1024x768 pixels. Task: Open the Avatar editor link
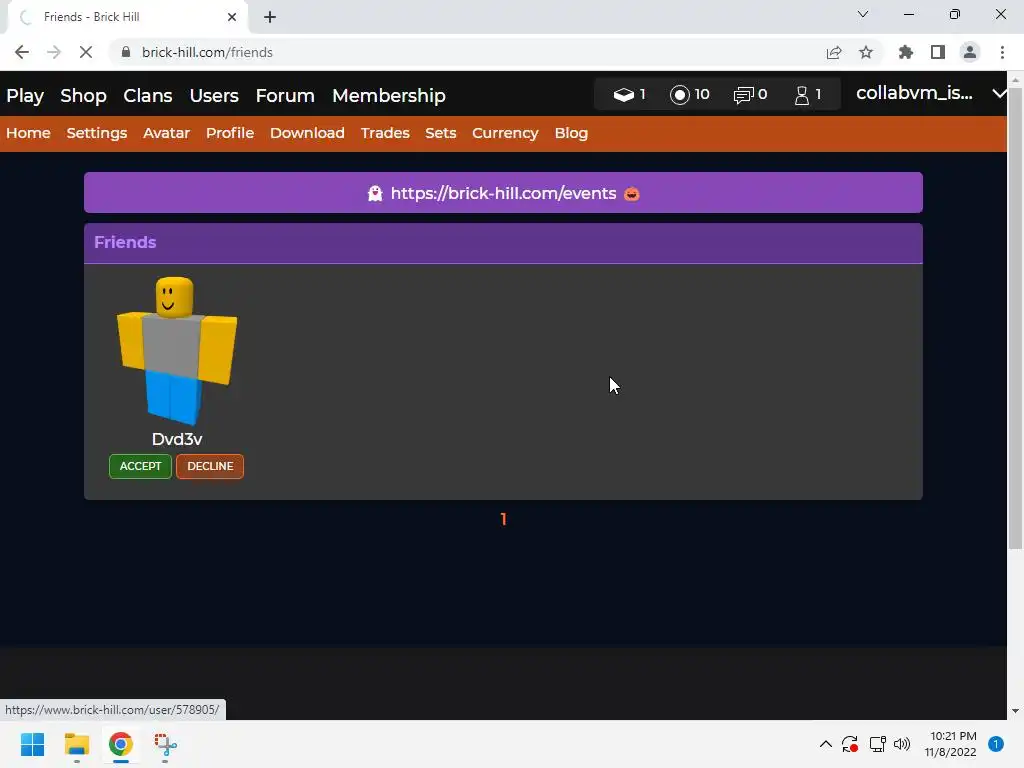[x=167, y=133]
